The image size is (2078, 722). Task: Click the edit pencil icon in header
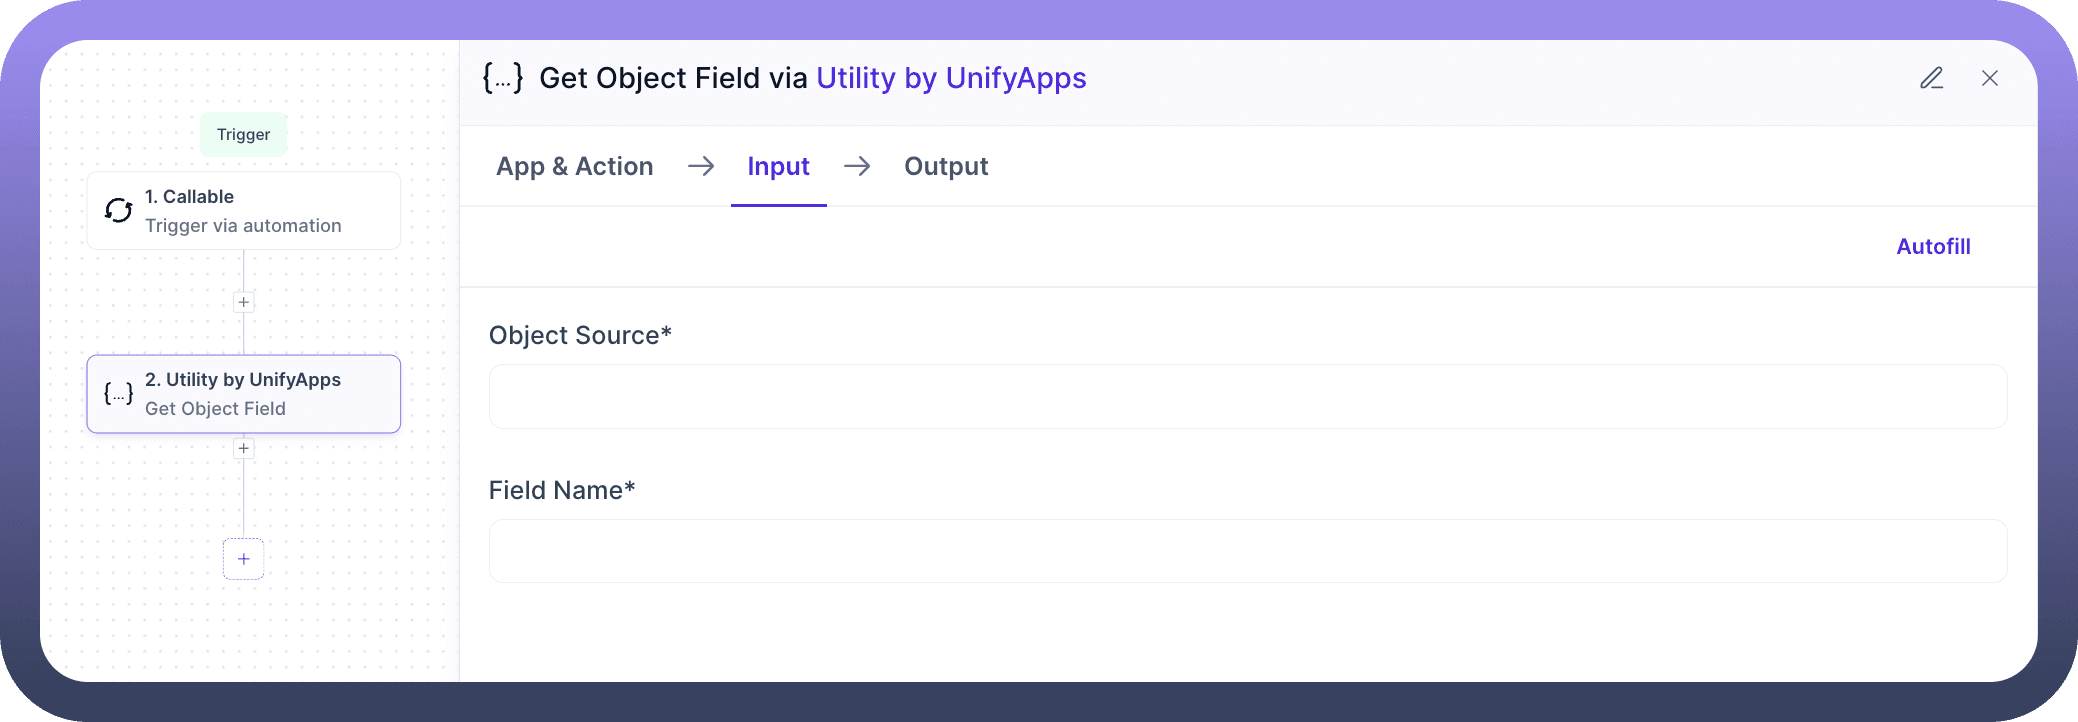[x=1931, y=78]
